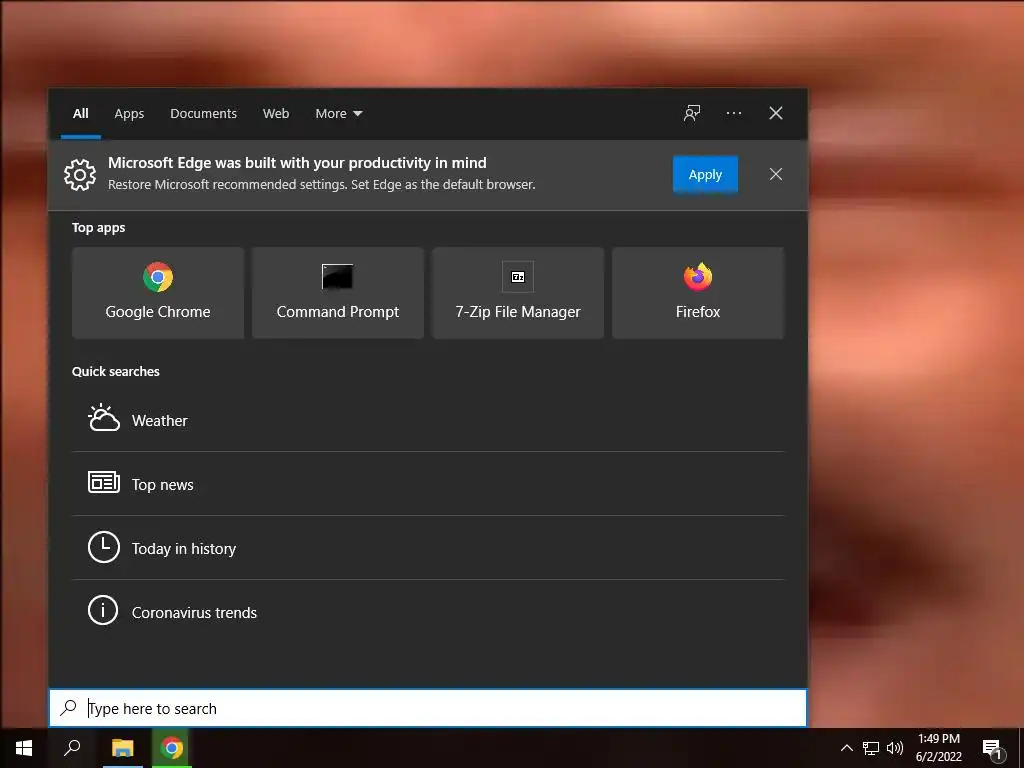The image size is (1024, 768).
Task: Switch to the Apps tab
Action: tap(129, 114)
